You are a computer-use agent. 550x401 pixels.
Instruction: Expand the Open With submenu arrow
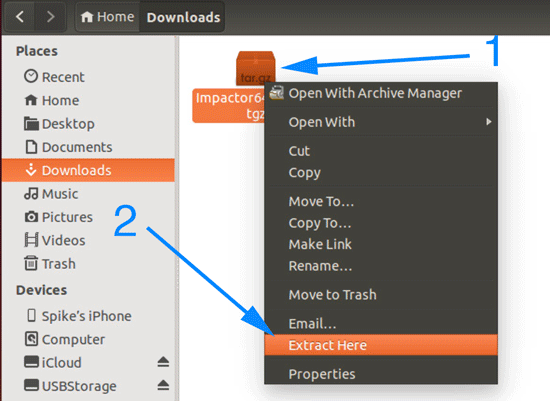pos(489,122)
